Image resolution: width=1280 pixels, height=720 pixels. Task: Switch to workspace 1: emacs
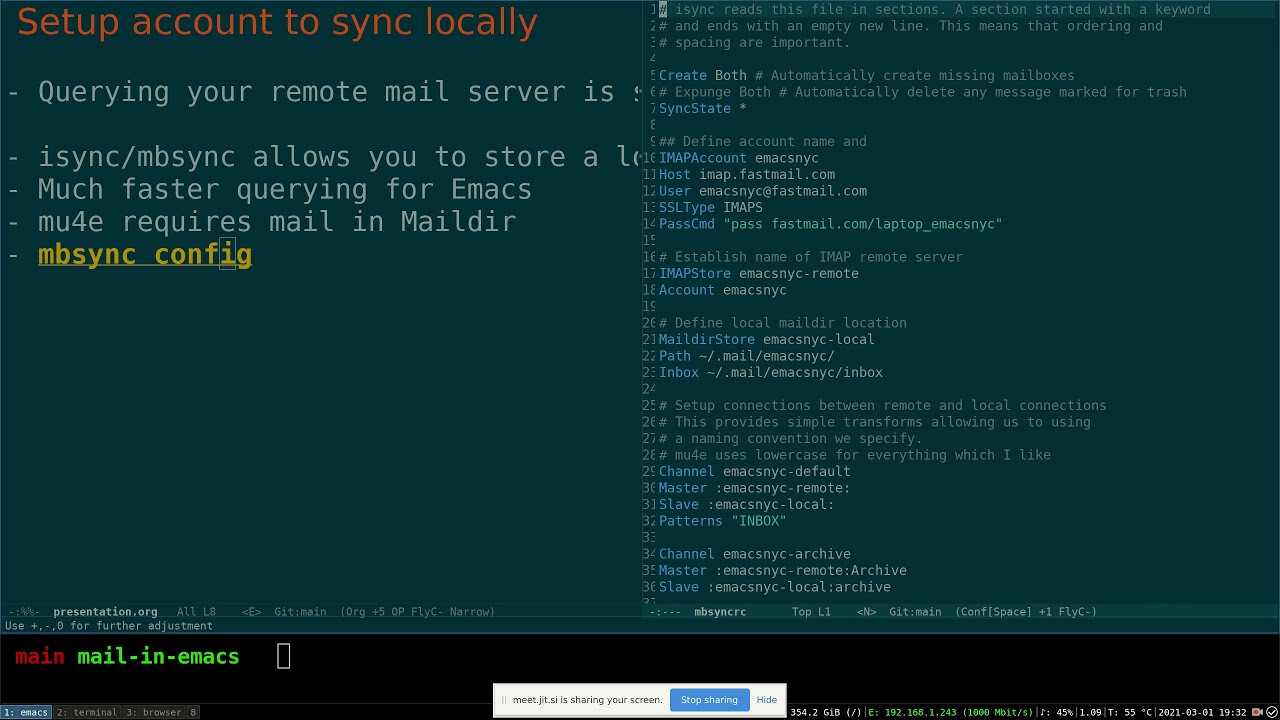(26, 712)
